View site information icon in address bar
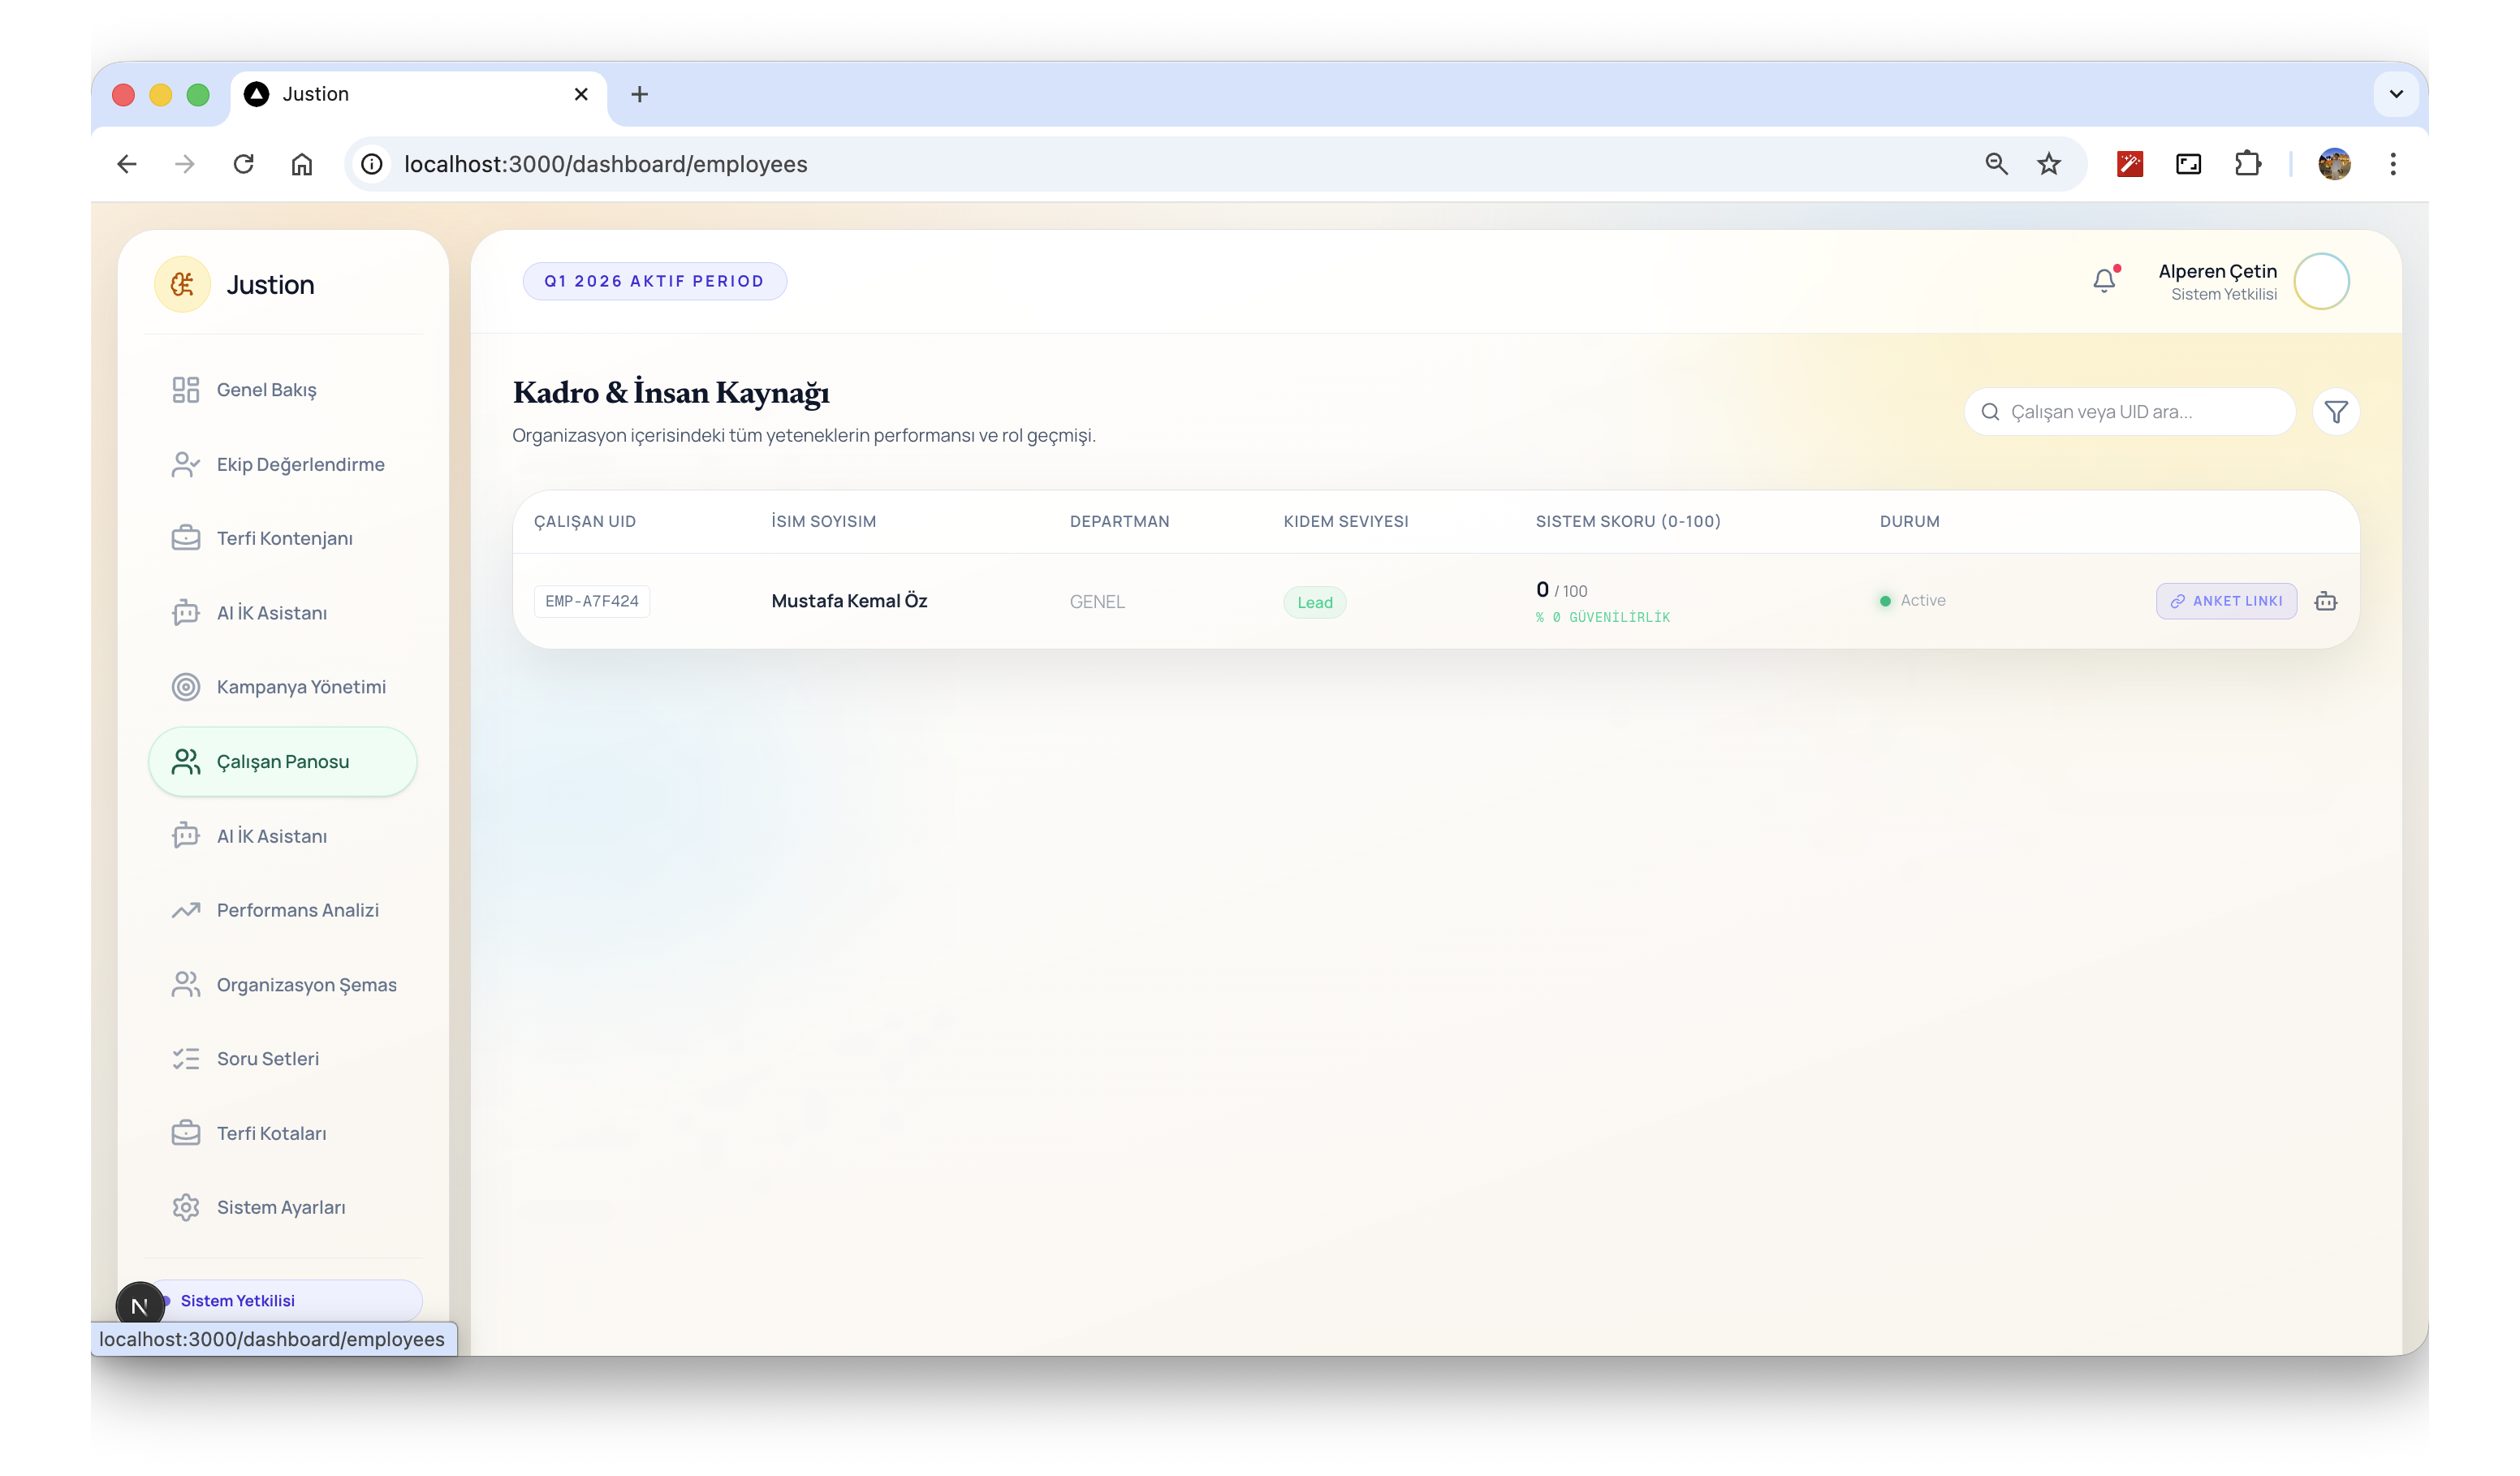 (x=372, y=164)
